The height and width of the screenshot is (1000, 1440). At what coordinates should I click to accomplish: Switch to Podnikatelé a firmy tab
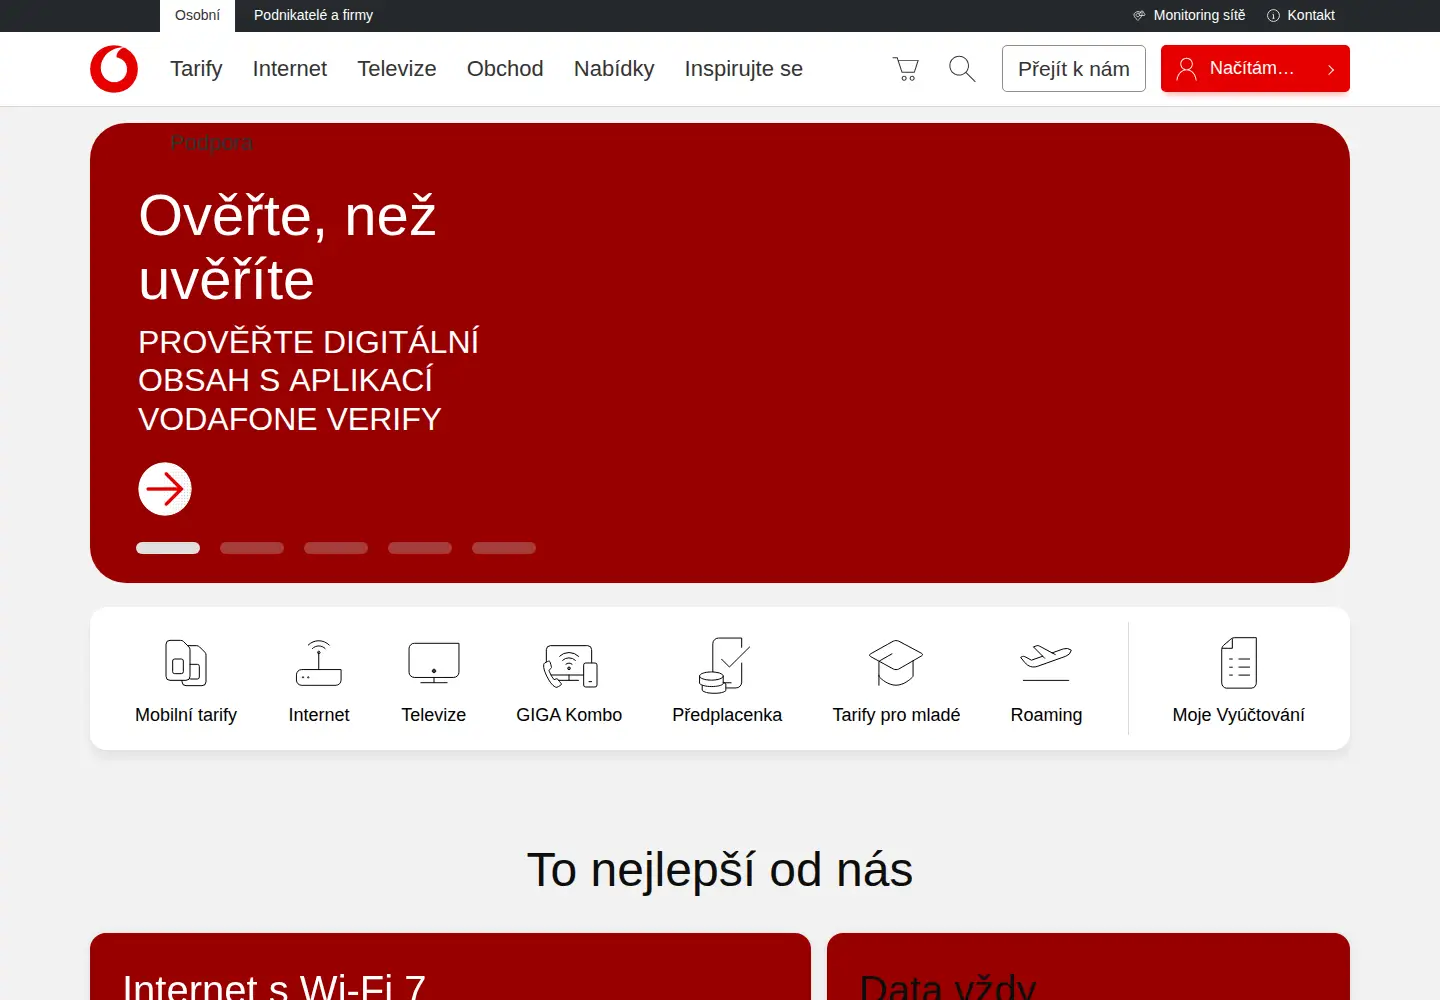pos(313,15)
